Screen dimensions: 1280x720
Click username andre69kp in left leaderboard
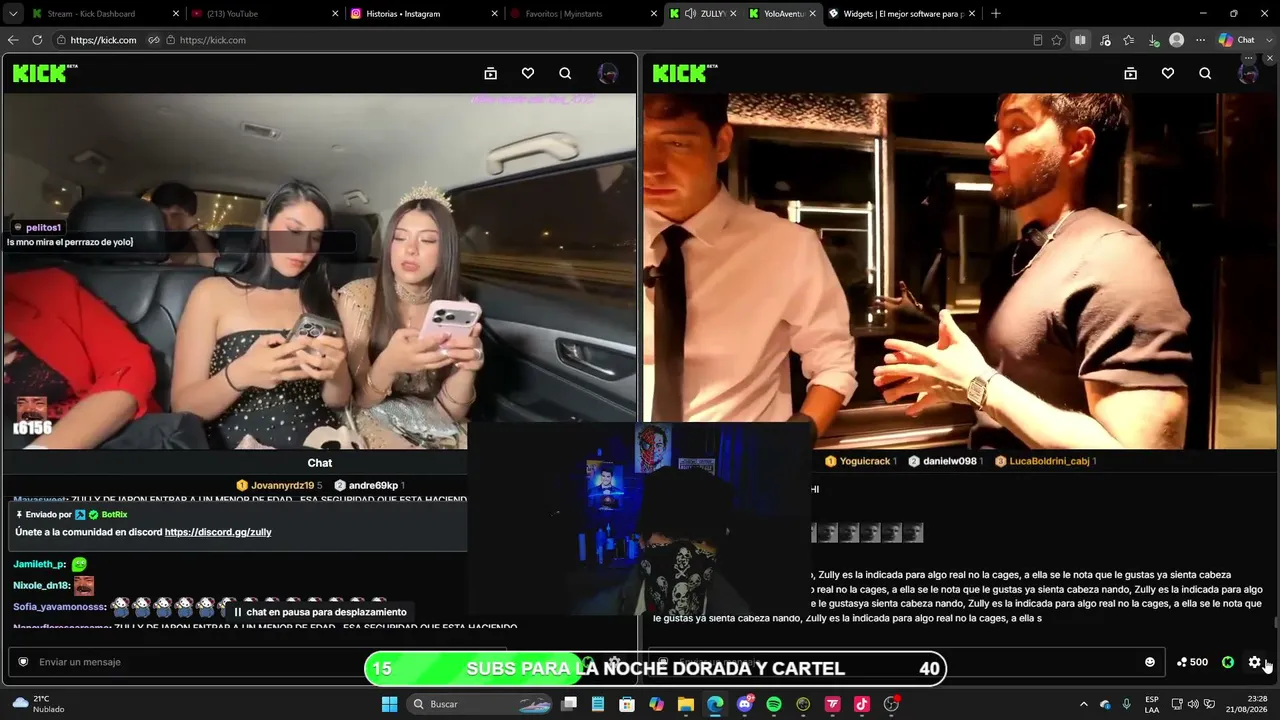pos(373,485)
